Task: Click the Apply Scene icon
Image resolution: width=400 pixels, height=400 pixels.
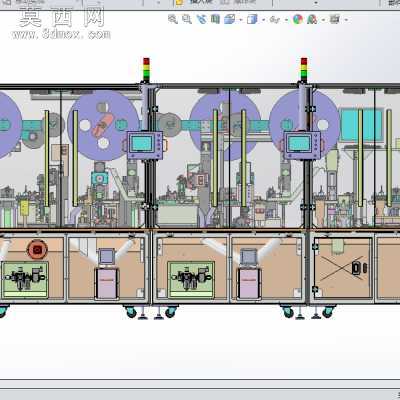Action: pyautogui.click(x=312, y=19)
